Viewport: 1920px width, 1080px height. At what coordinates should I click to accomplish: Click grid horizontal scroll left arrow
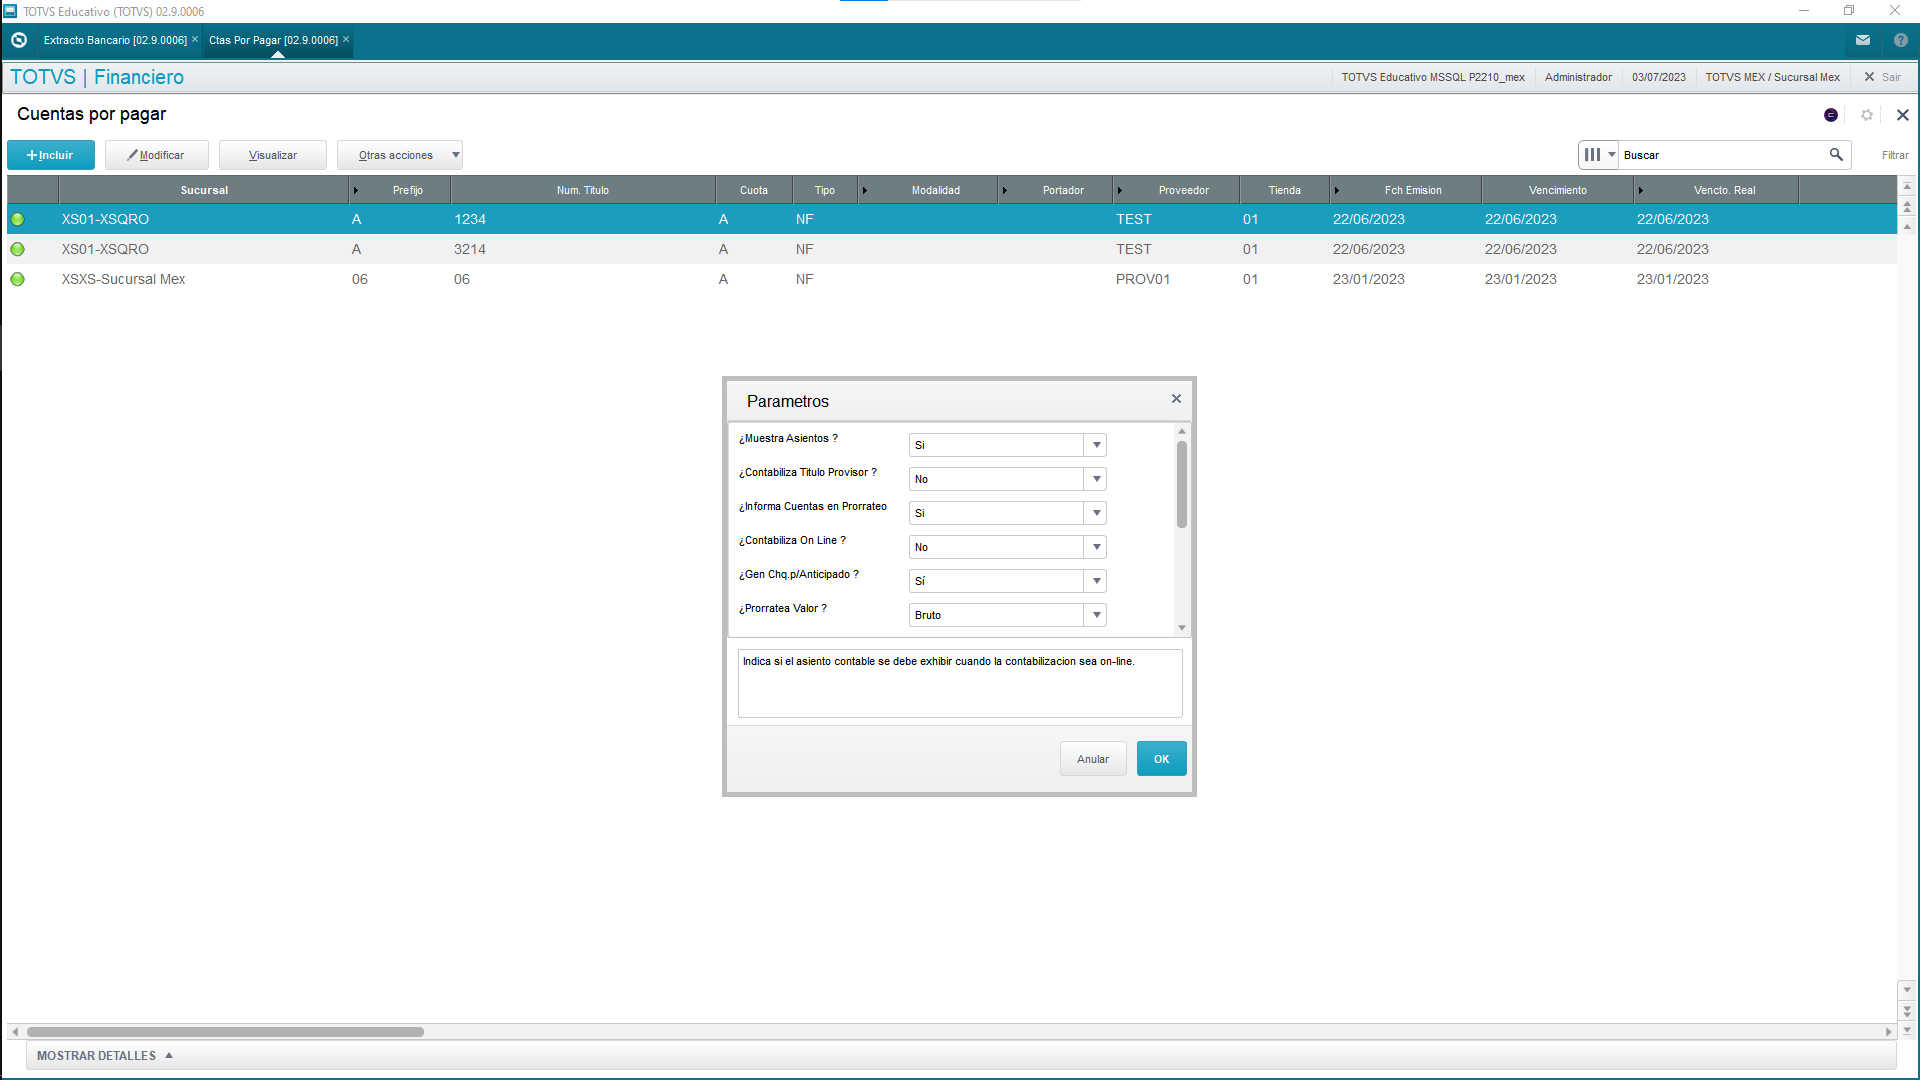[15, 1031]
